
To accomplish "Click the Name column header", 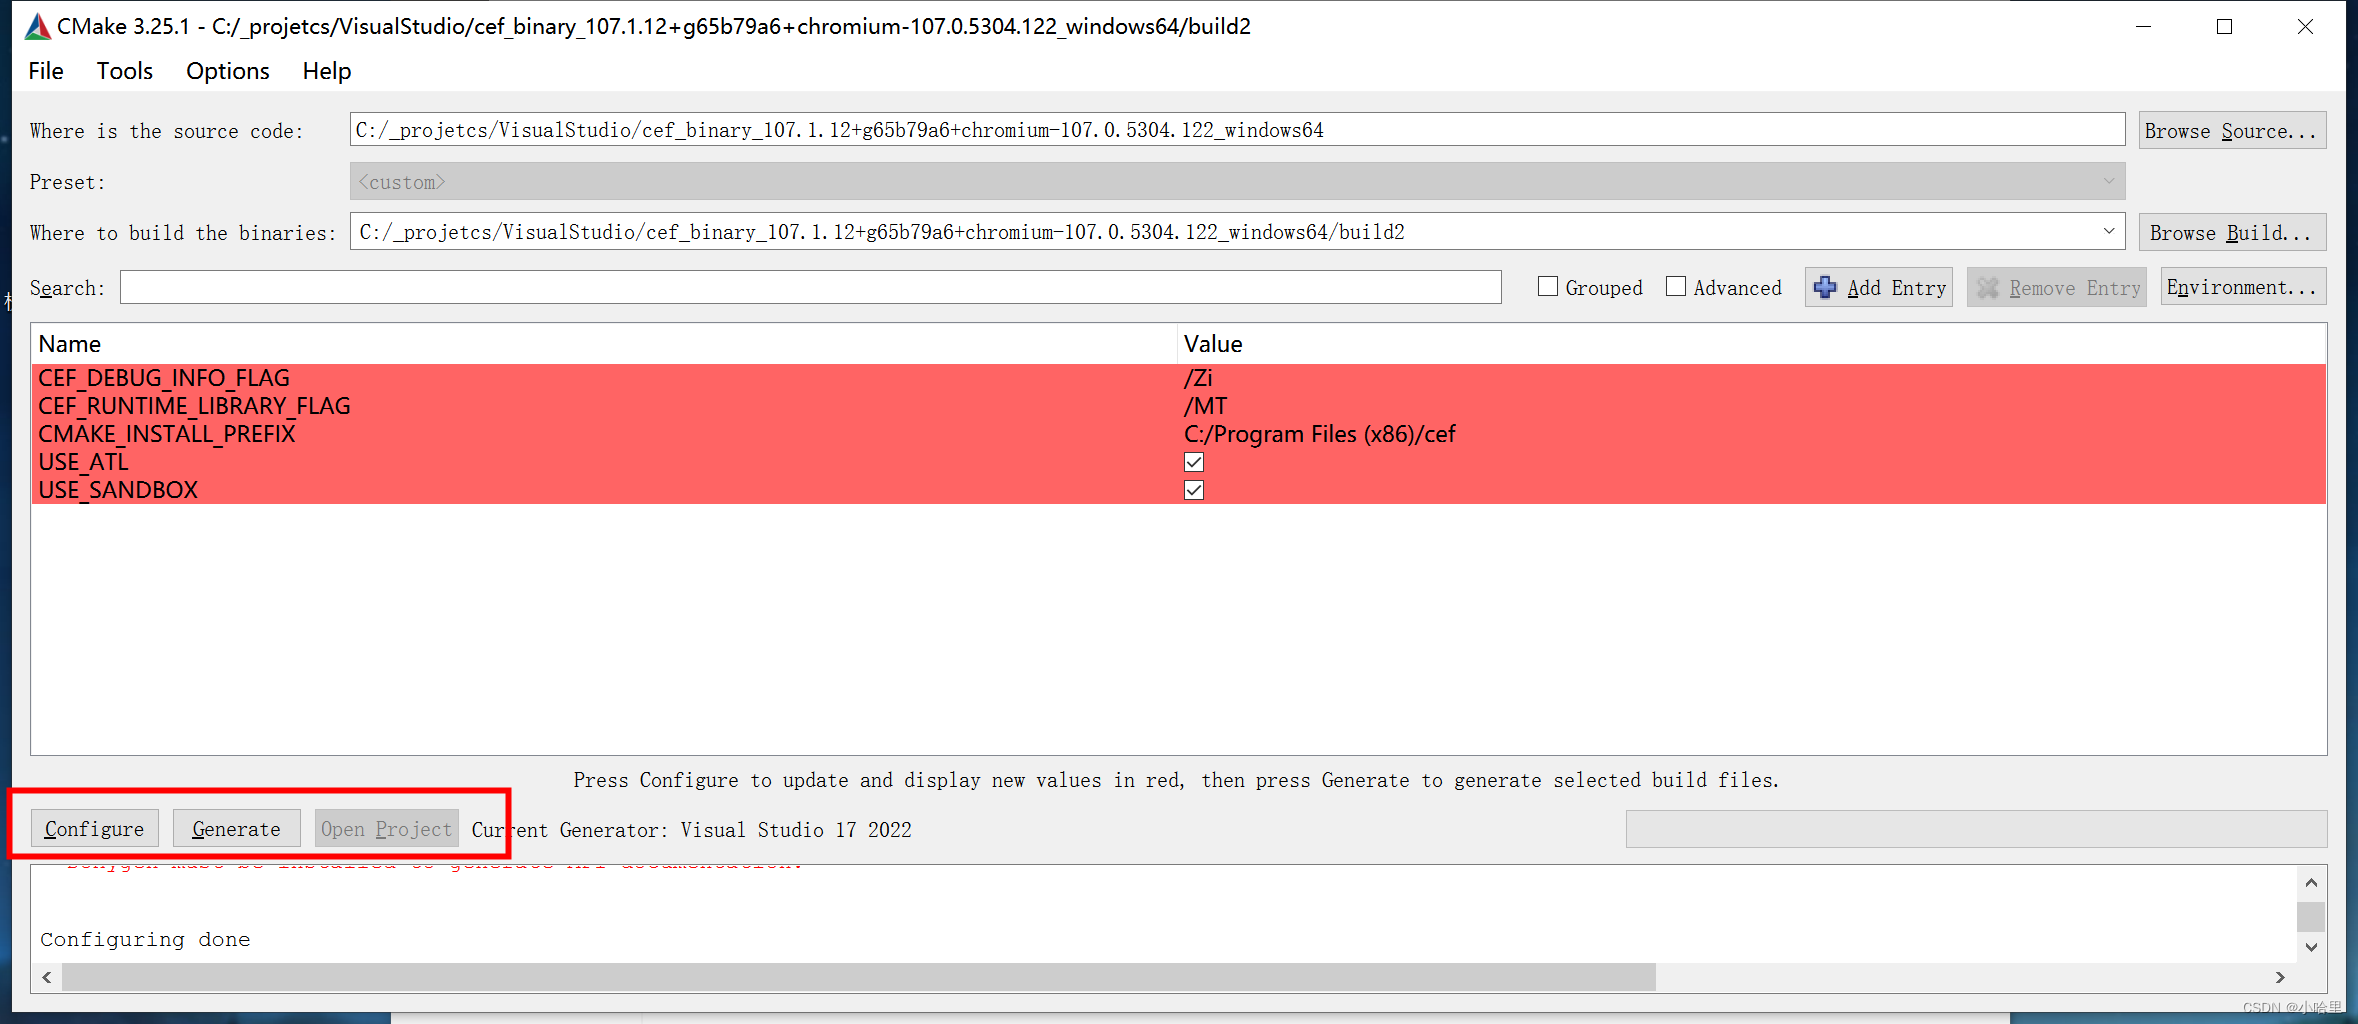I will pyautogui.click(x=604, y=344).
